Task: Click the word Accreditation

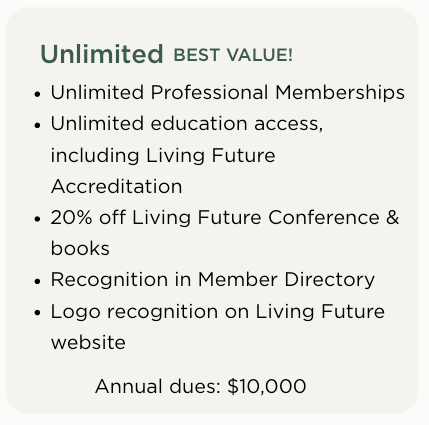Action: coord(117,186)
